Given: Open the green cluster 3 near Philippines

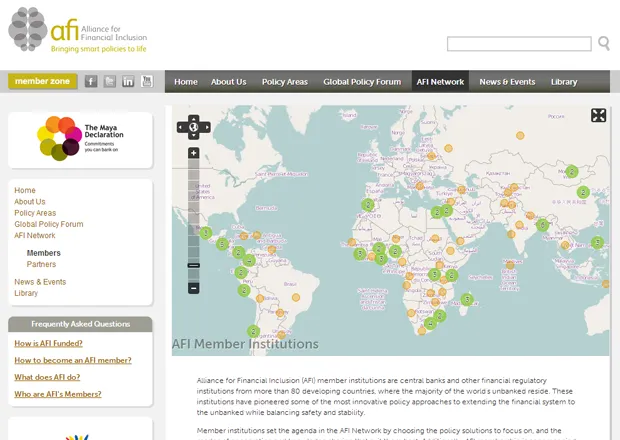Looking at the screenshot, I should coord(597,242).
